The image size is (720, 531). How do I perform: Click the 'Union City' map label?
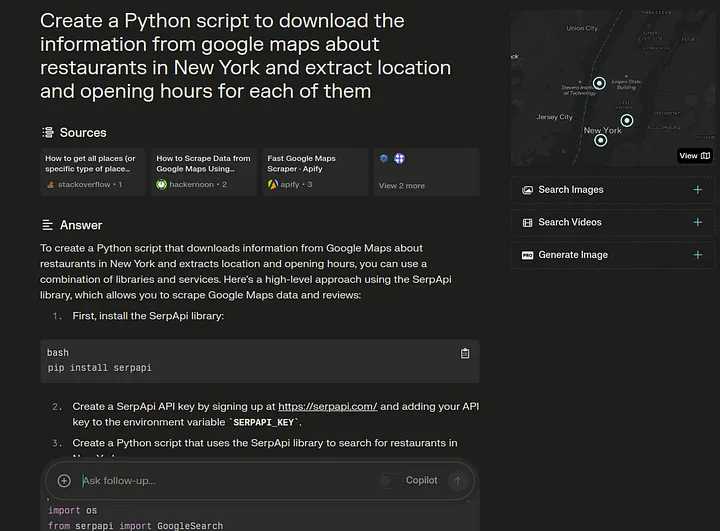click(582, 28)
